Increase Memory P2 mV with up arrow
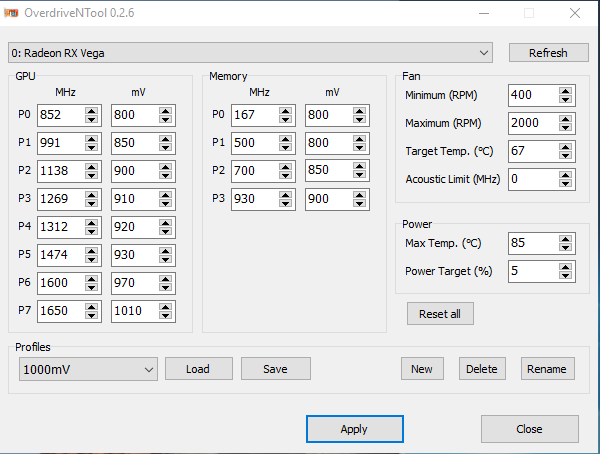The height and width of the screenshot is (454, 600). (359, 166)
